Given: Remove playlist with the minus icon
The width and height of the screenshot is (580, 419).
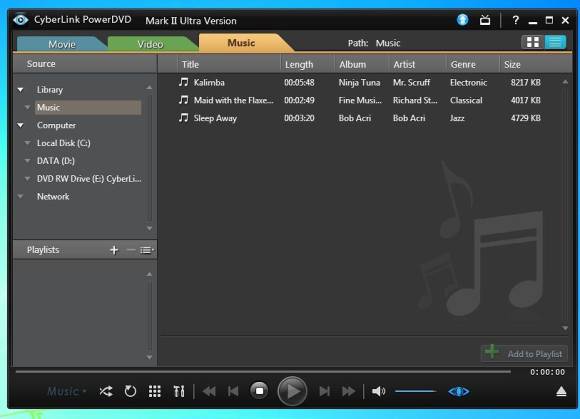Looking at the screenshot, I should (131, 250).
